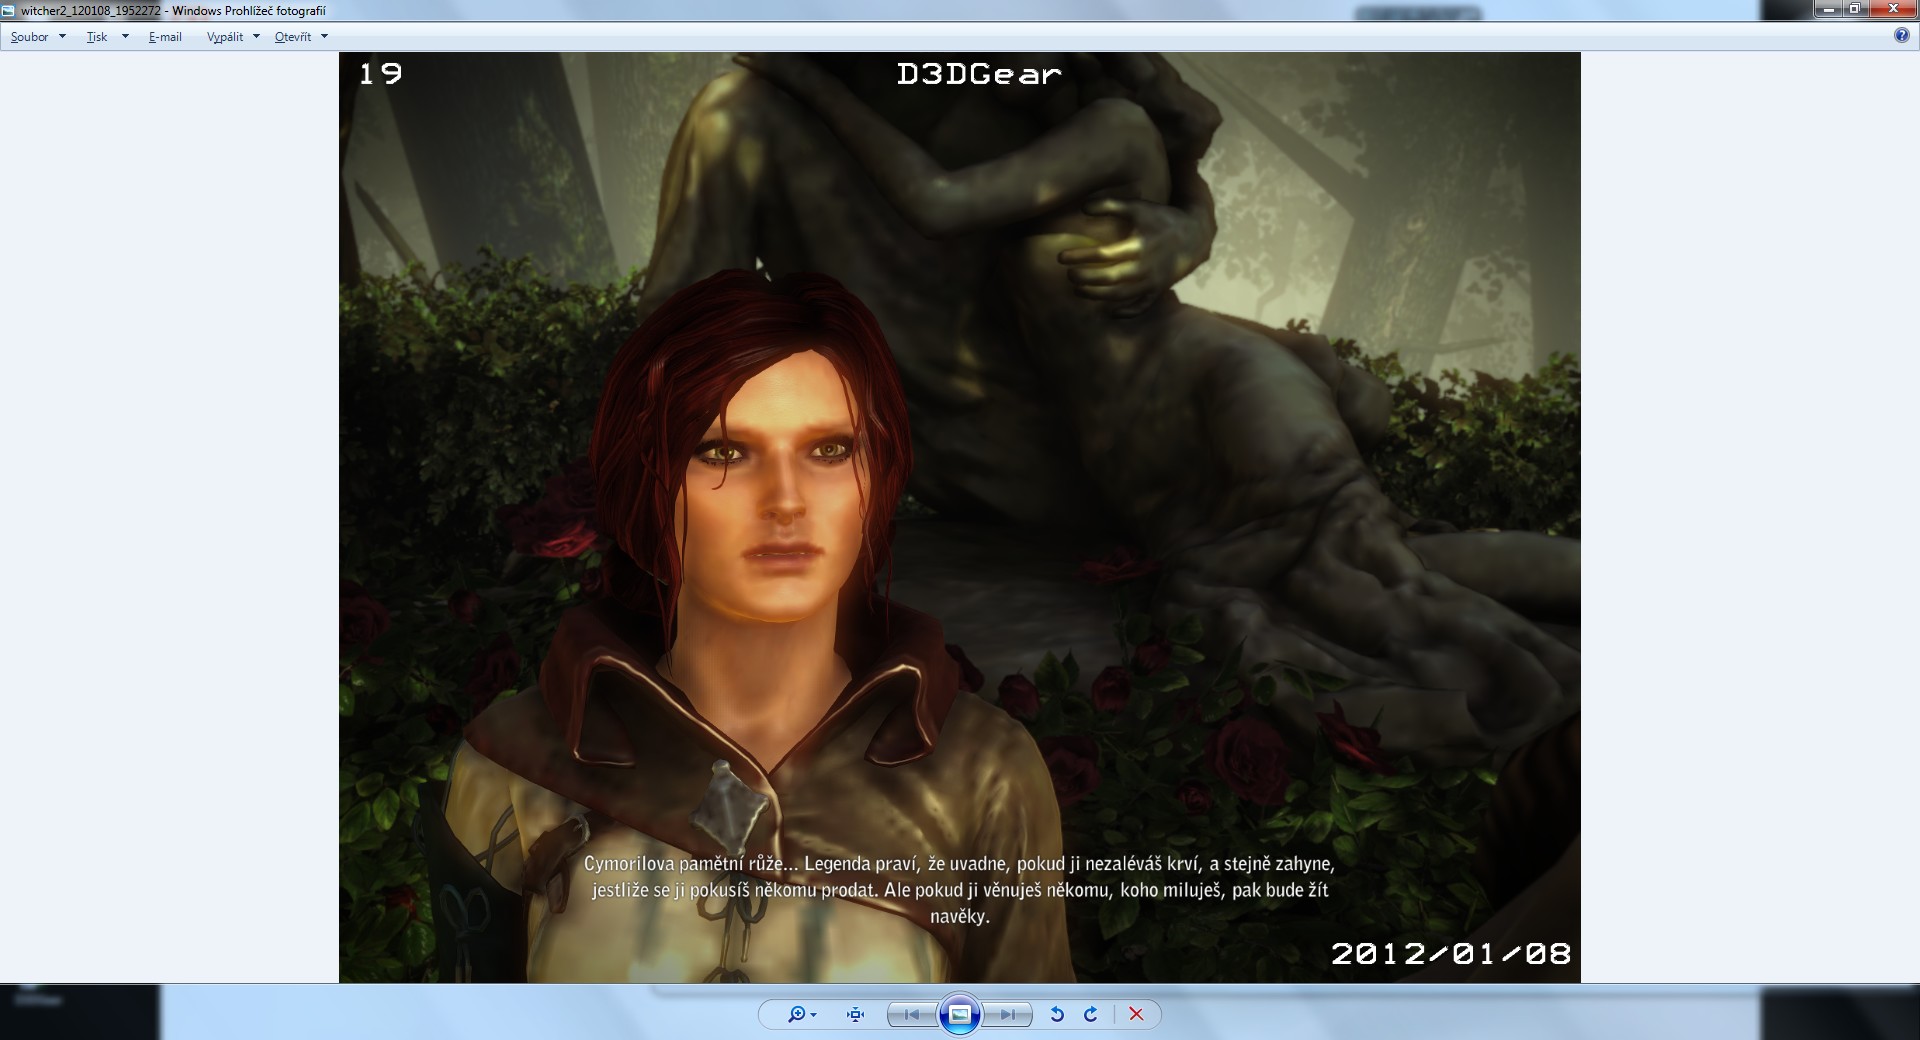Click the 'D3DGear' overlay text

pyautogui.click(x=979, y=74)
